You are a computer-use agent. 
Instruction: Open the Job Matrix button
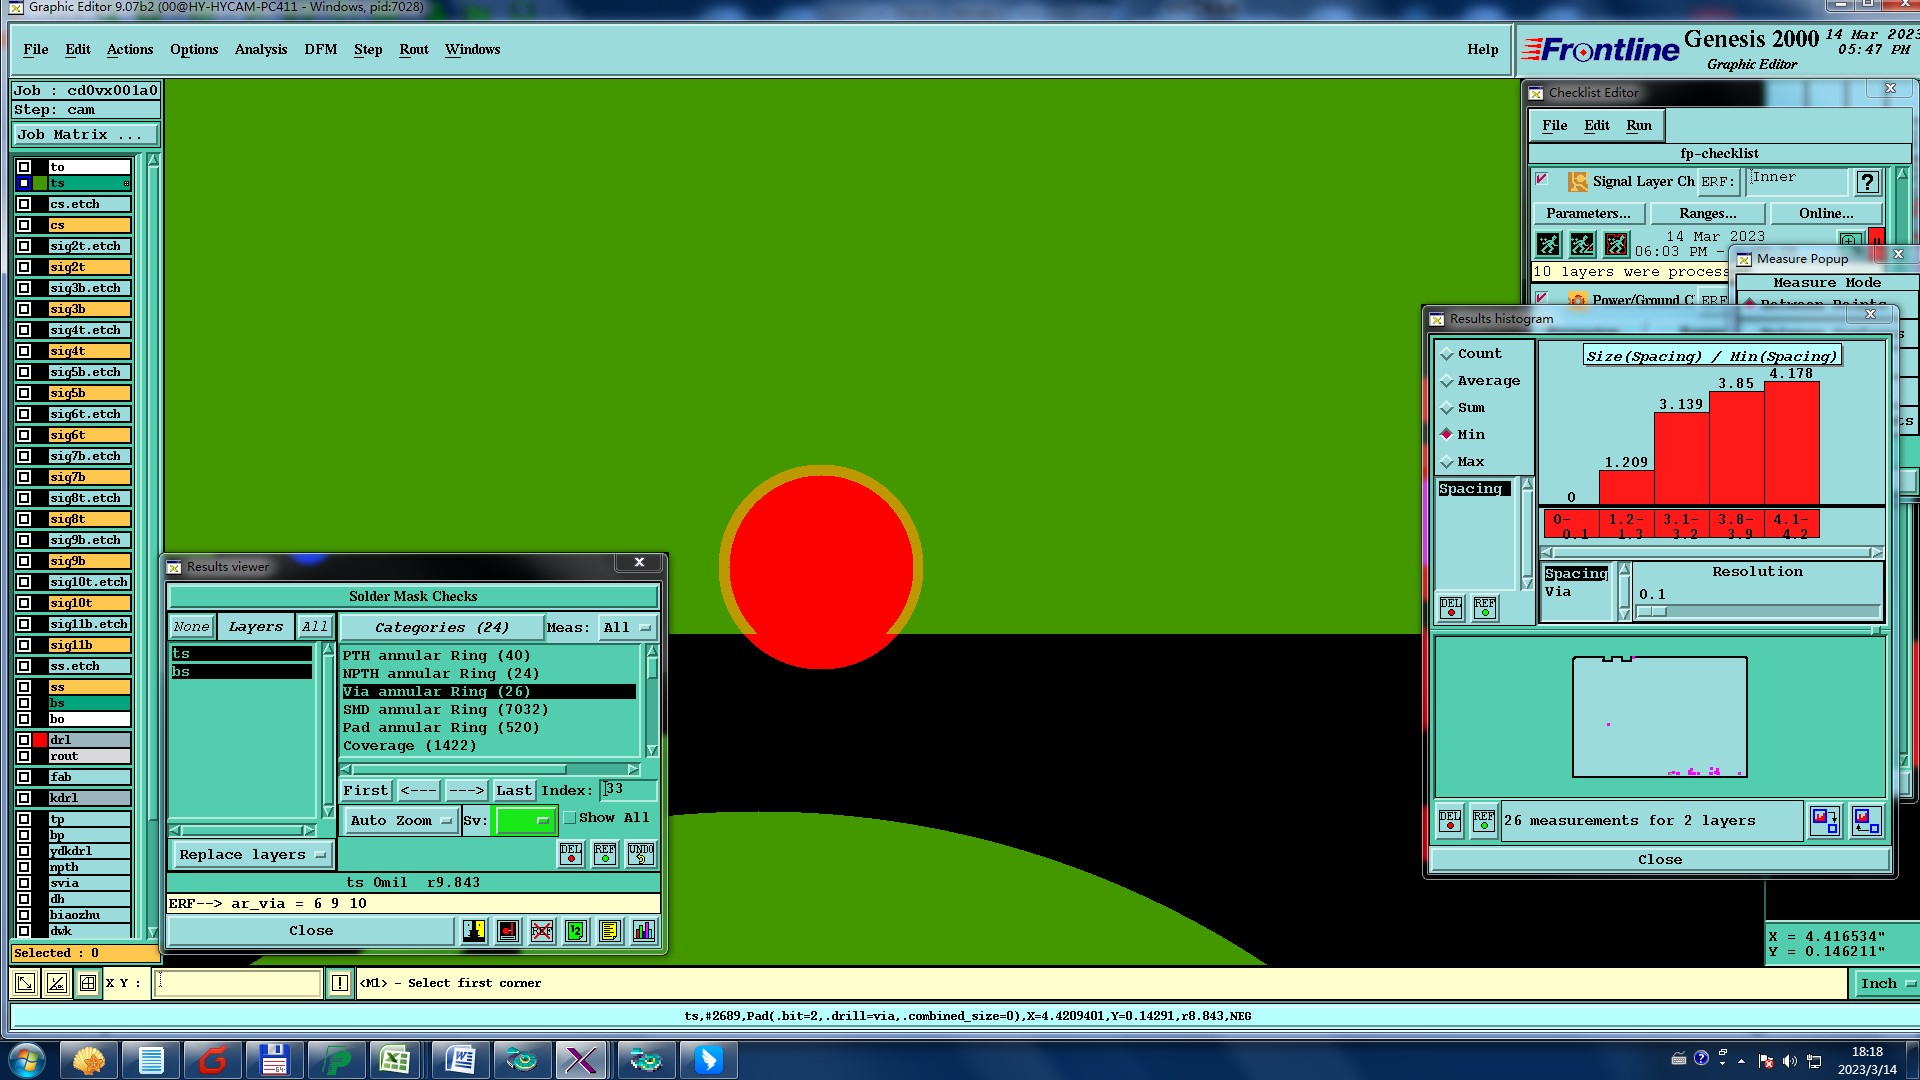click(85, 135)
